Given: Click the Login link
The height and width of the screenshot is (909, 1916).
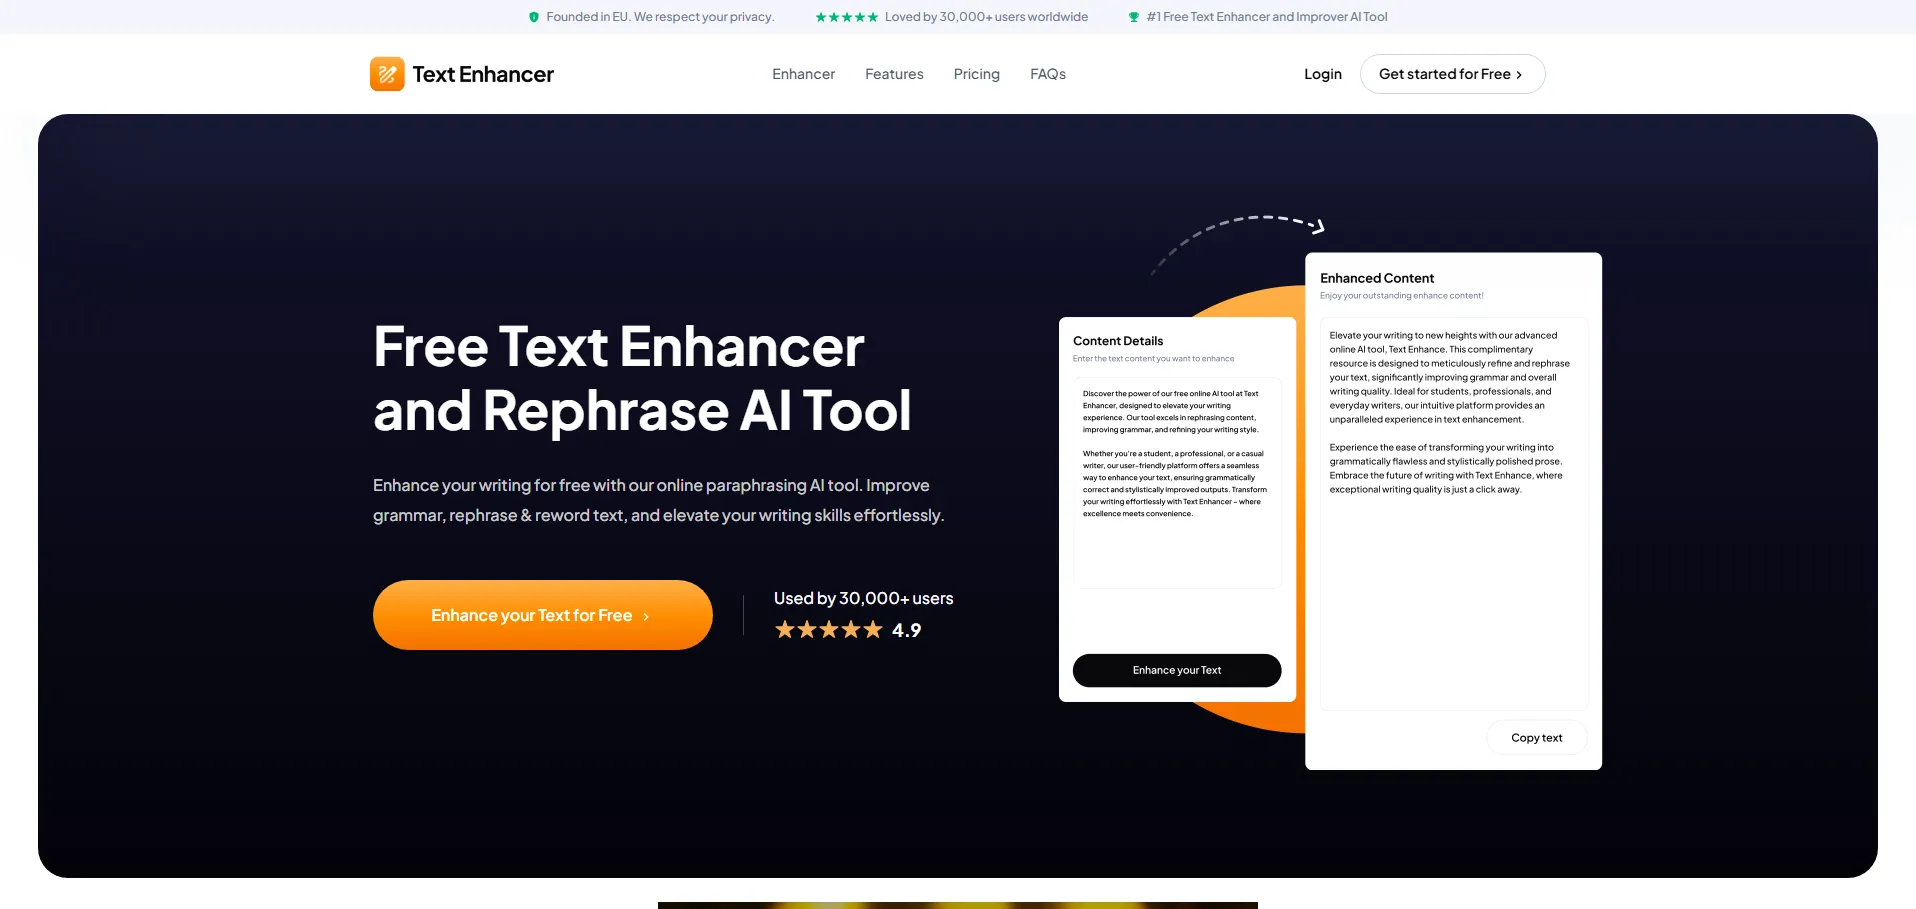Looking at the screenshot, I should click(x=1322, y=74).
